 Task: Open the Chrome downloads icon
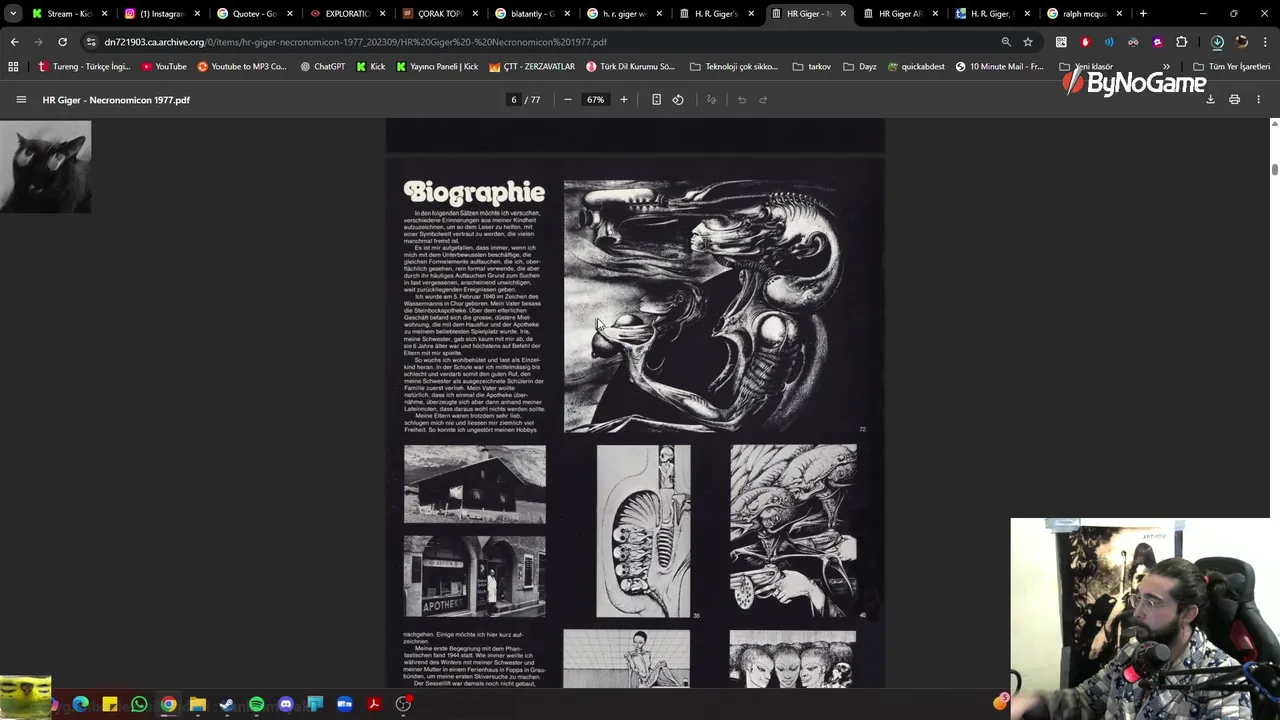(x=1217, y=42)
